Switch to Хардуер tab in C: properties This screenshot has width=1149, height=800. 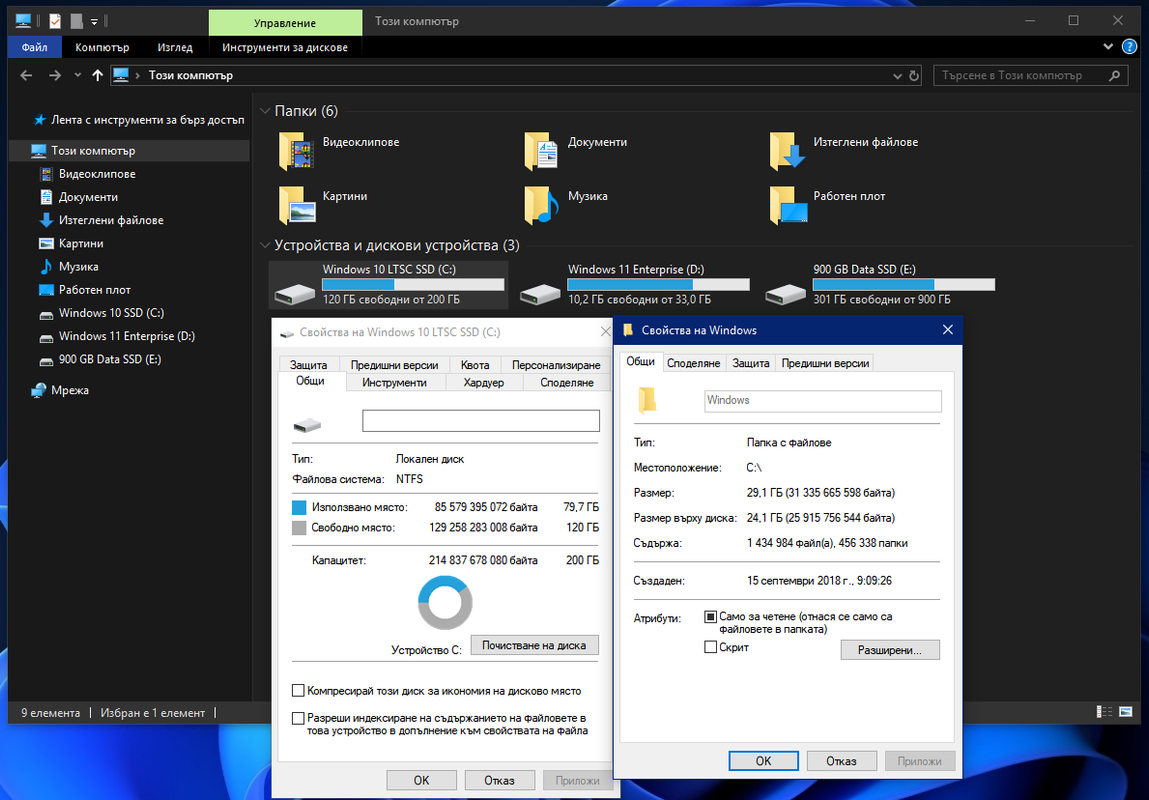[484, 382]
